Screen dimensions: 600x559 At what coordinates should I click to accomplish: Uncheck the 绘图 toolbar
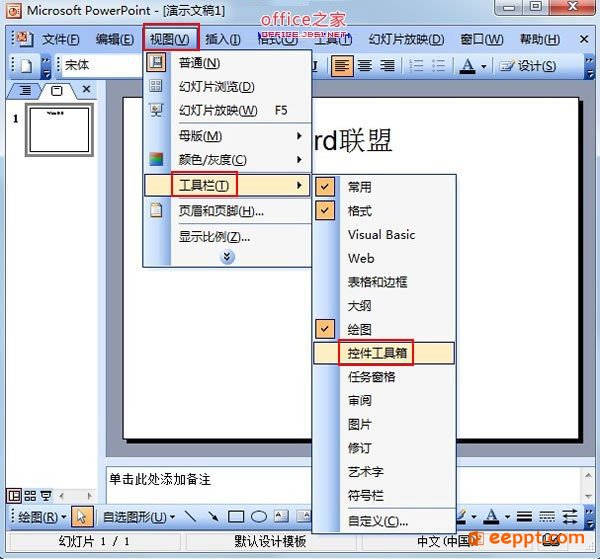(384, 329)
